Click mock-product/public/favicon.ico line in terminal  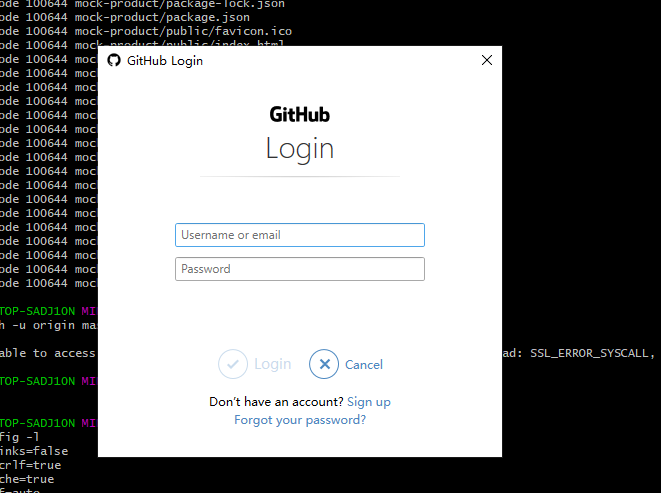point(146,31)
